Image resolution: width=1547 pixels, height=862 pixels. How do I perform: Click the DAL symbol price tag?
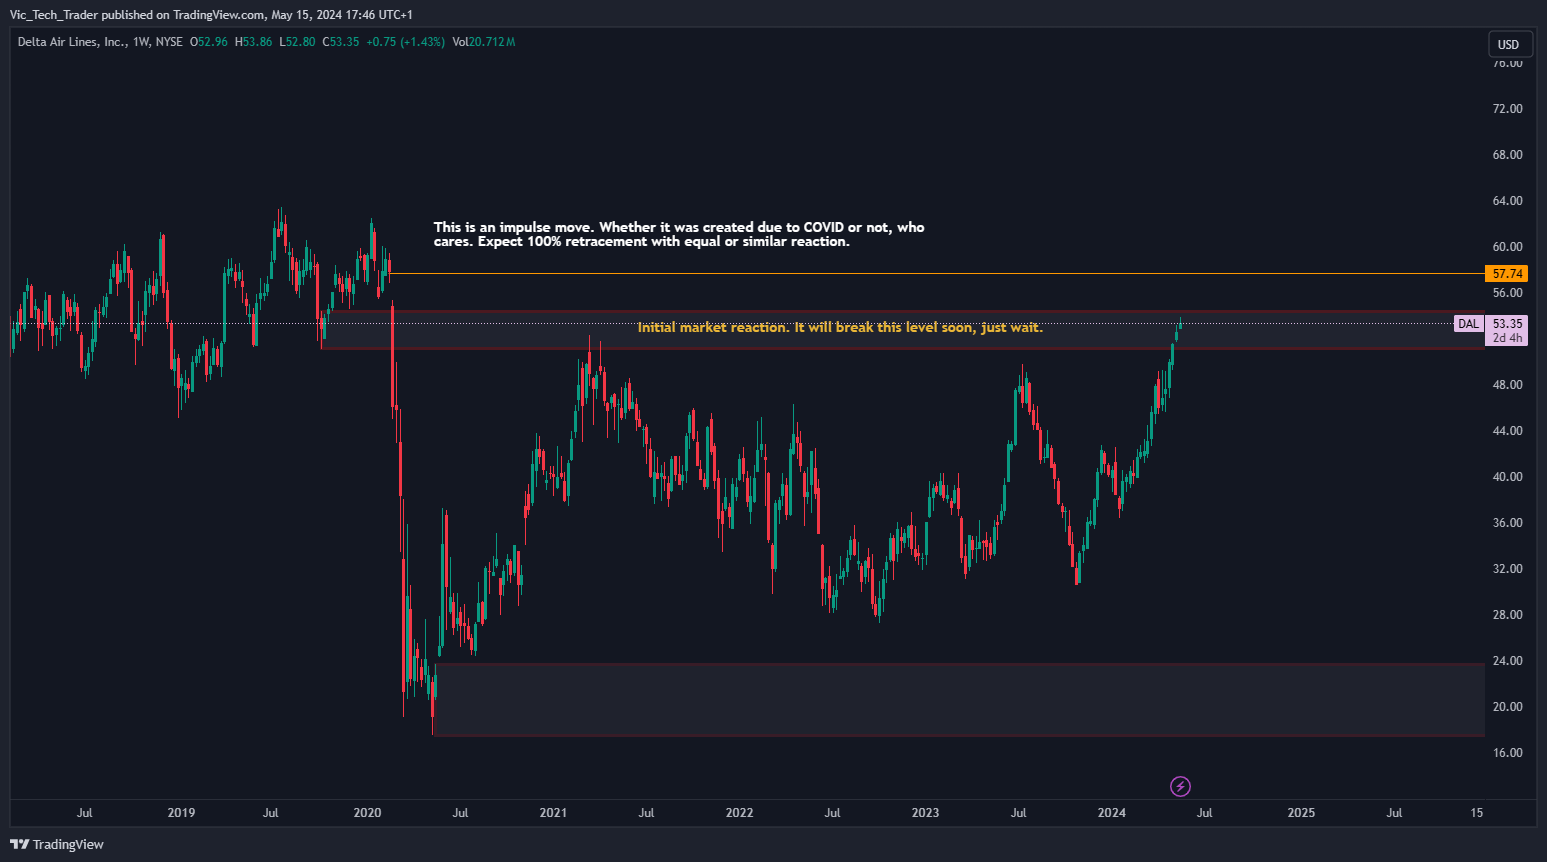(x=1468, y=324)
